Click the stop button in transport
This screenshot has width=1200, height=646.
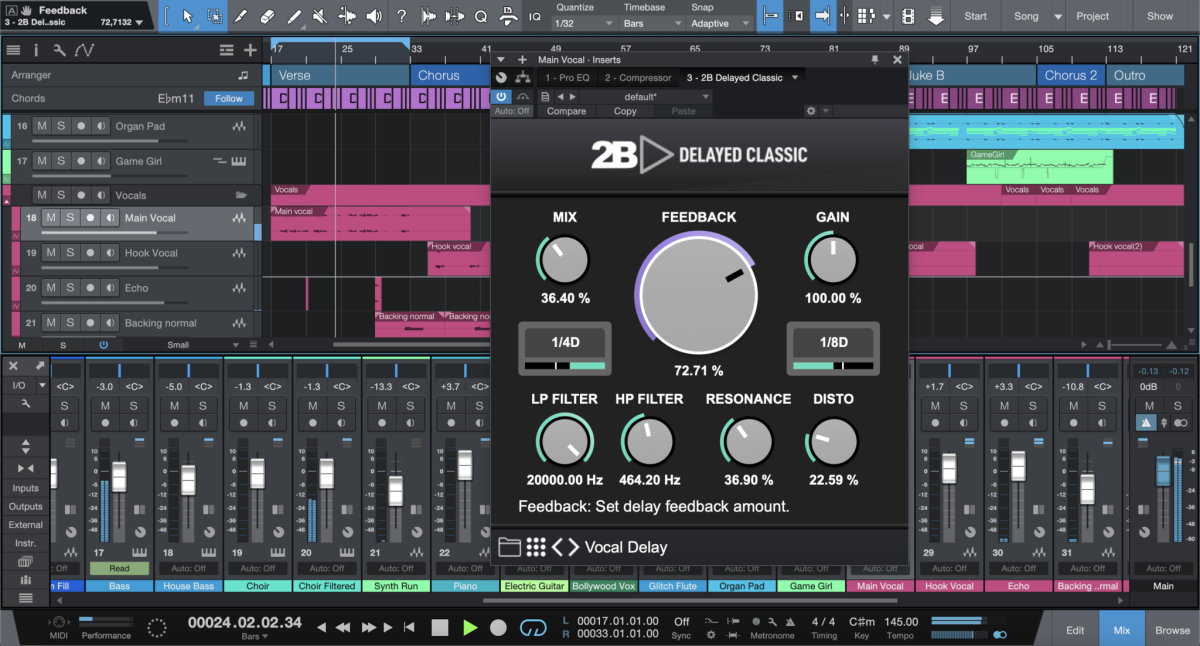click(440, 628)
